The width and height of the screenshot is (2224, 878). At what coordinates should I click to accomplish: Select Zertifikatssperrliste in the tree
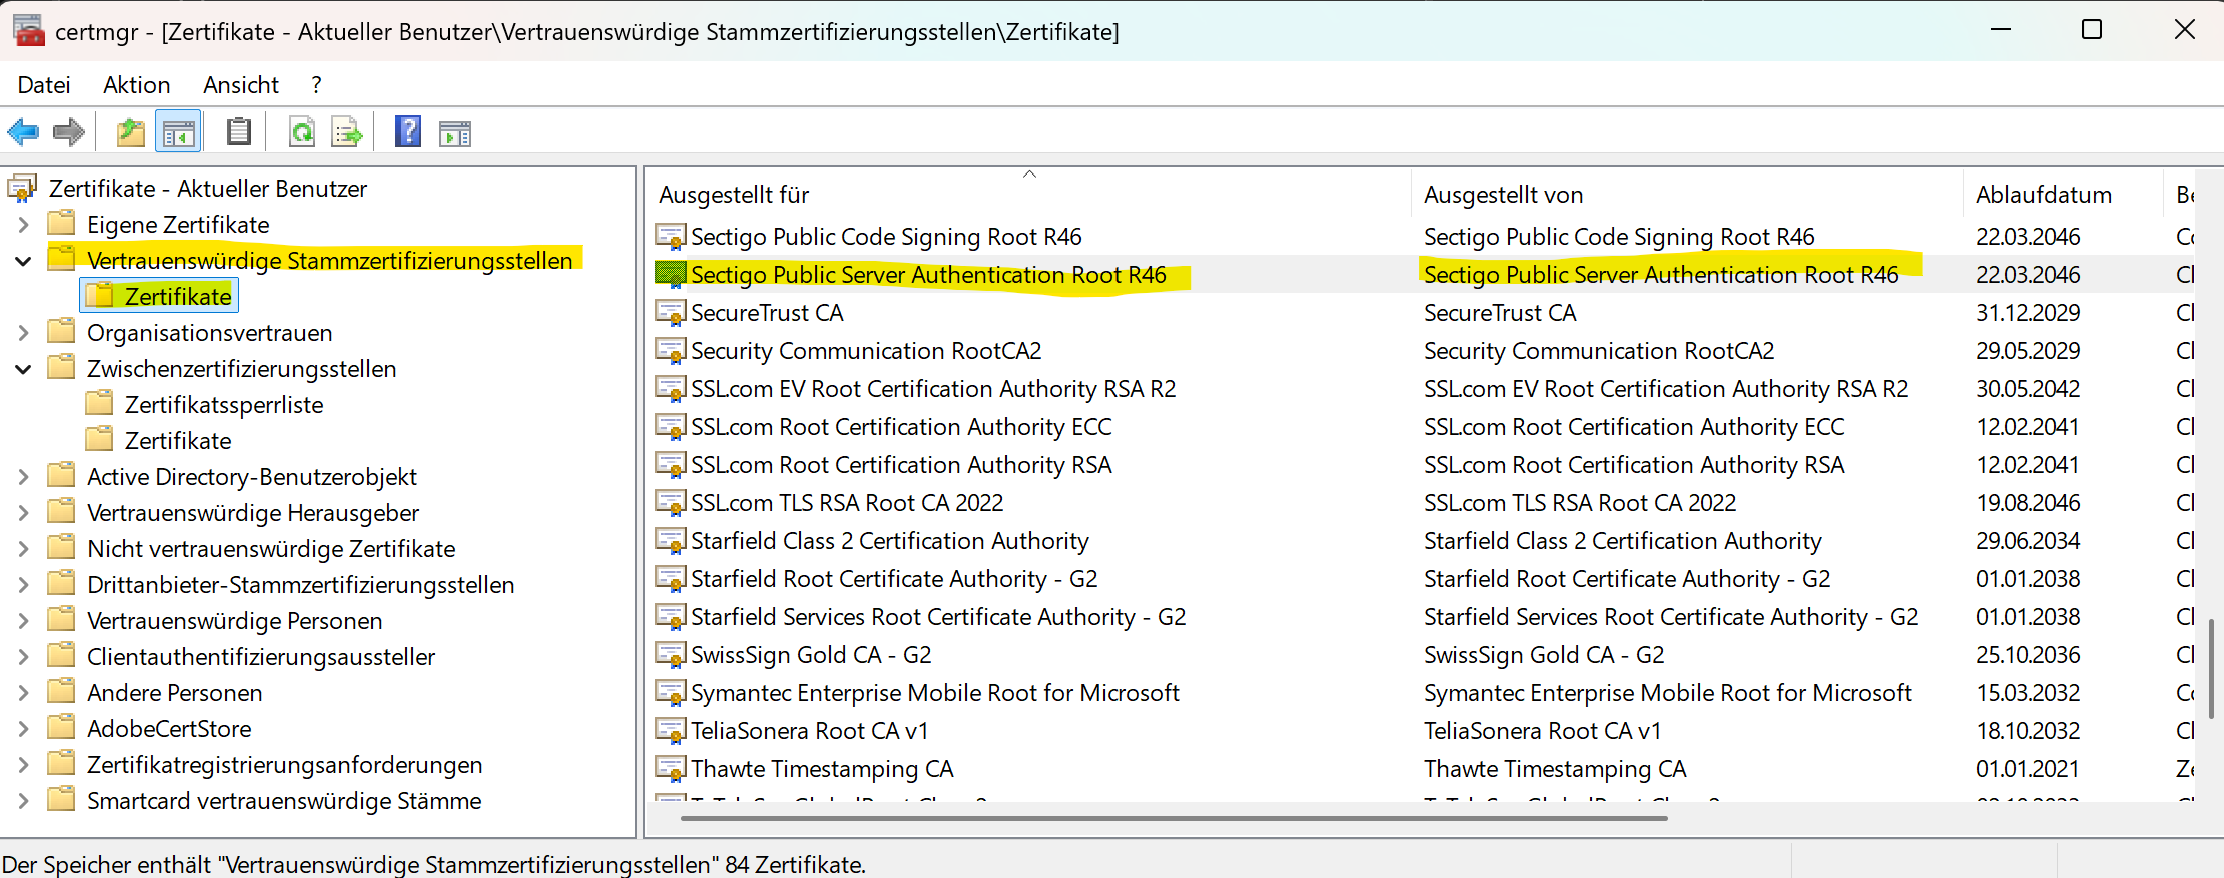click(223, 405)
